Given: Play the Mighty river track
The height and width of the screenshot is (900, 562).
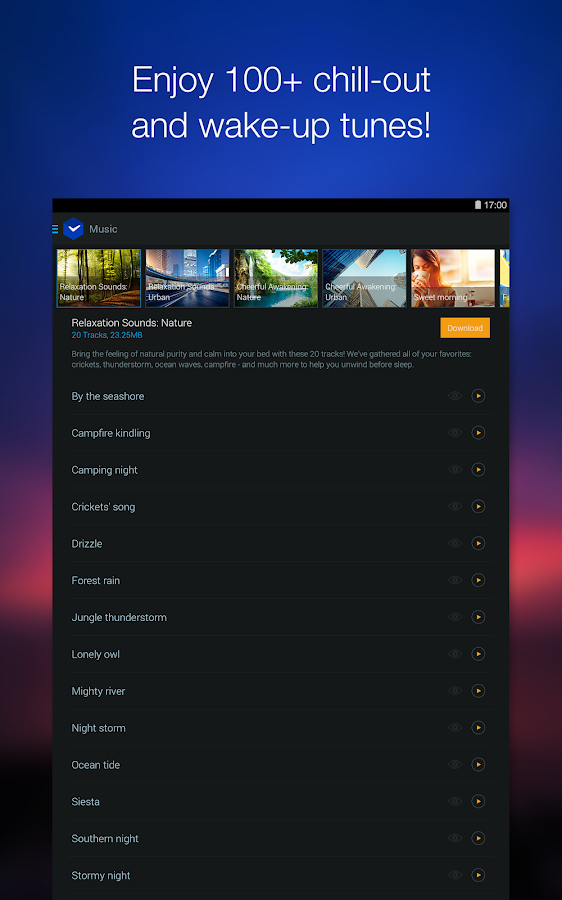Looking at the screenshot, I should coord(478,690).
